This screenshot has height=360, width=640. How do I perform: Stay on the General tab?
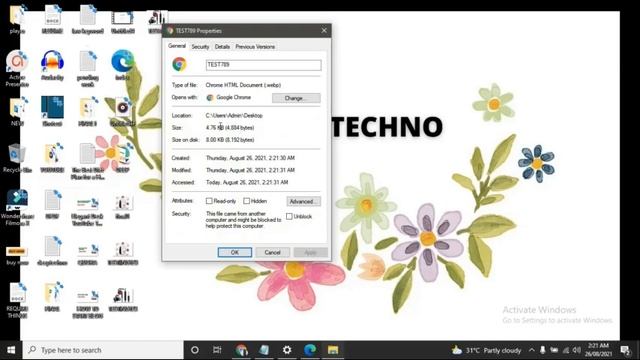pos(177,46)
